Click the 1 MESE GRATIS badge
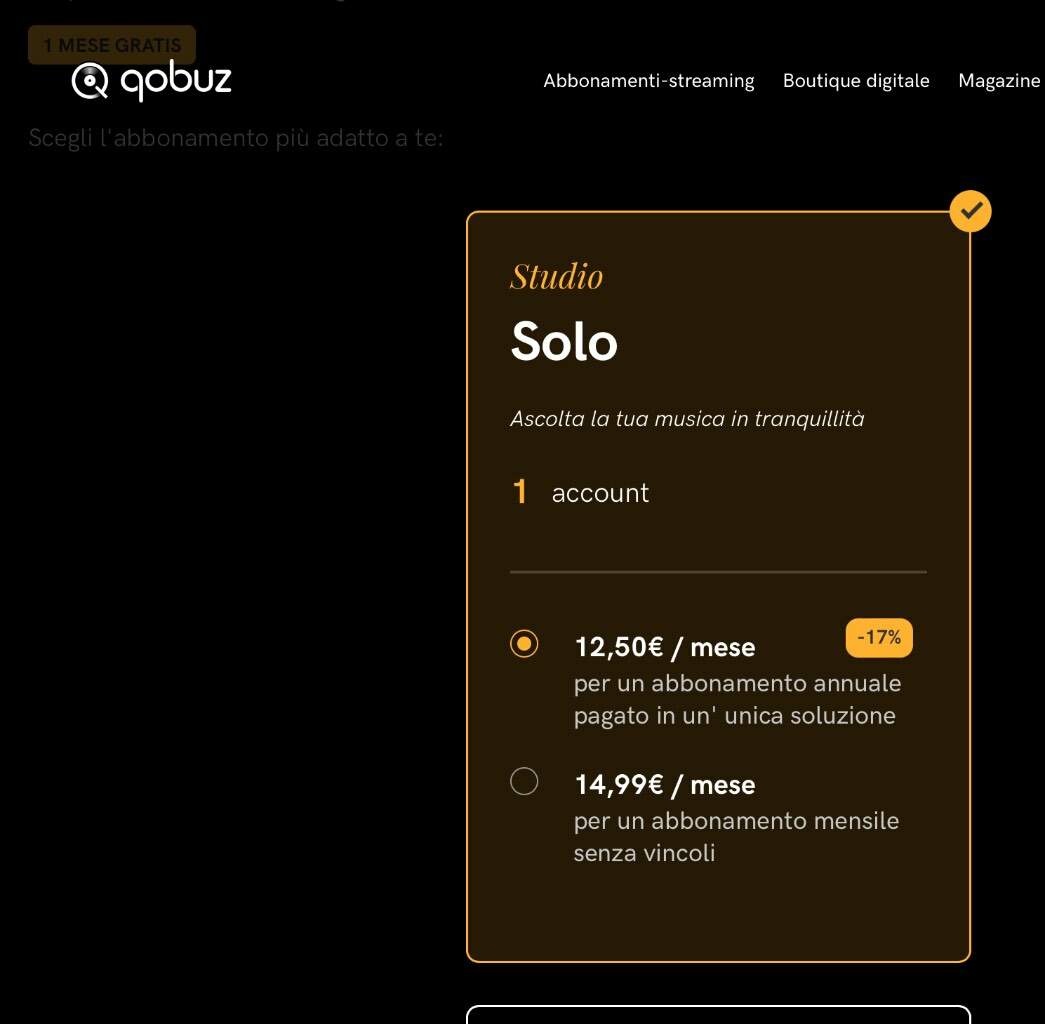1045x1024 pixels. point(112,45)
